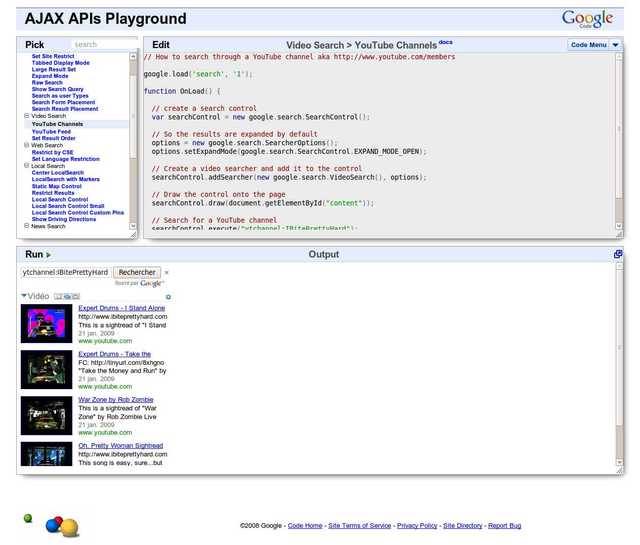Select Local Search Control Custom Pins sample
The image size is (640, 545).
tap(78, 213)
